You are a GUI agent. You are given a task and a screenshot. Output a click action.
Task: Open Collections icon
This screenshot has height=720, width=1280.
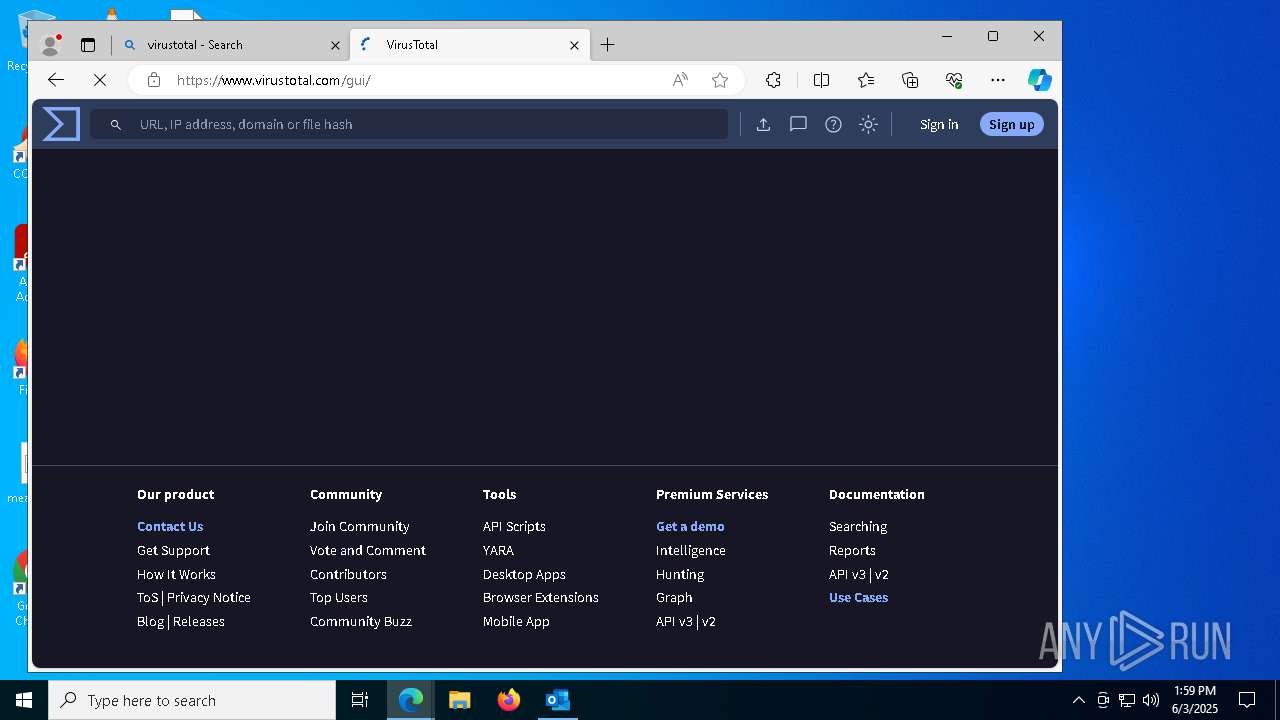910,80
